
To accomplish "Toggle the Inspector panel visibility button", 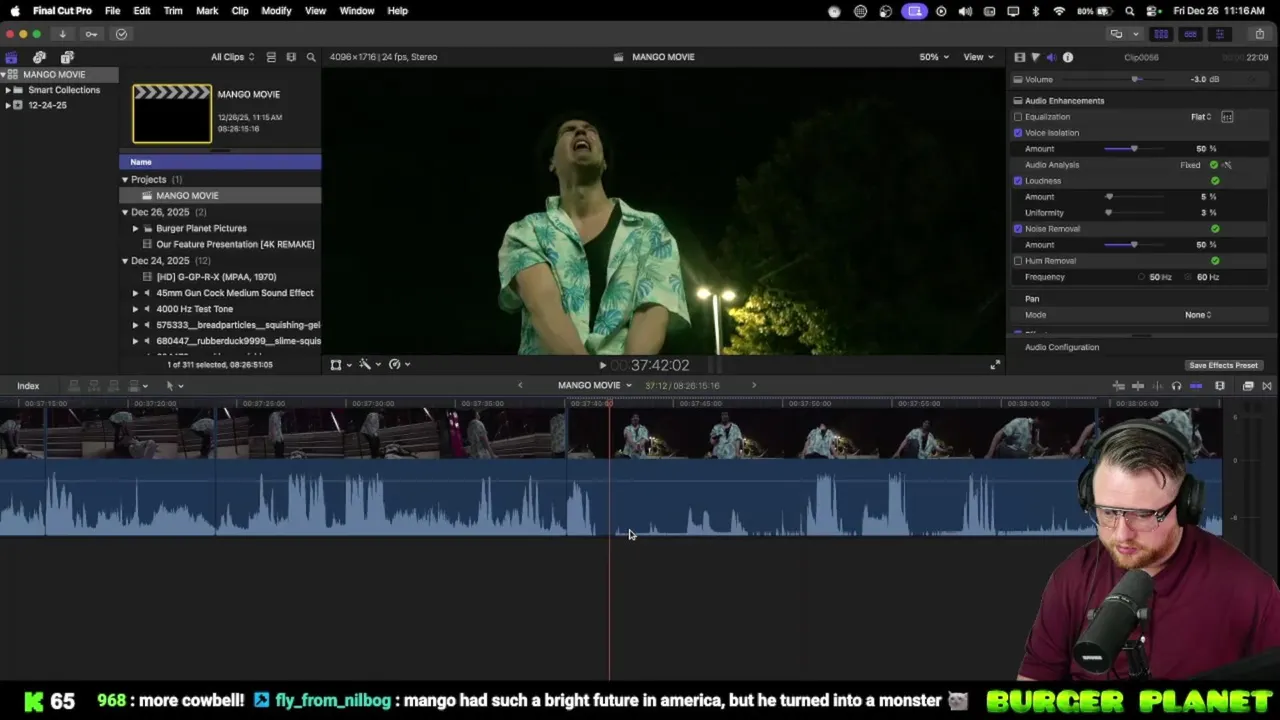I will [1219, 34].
